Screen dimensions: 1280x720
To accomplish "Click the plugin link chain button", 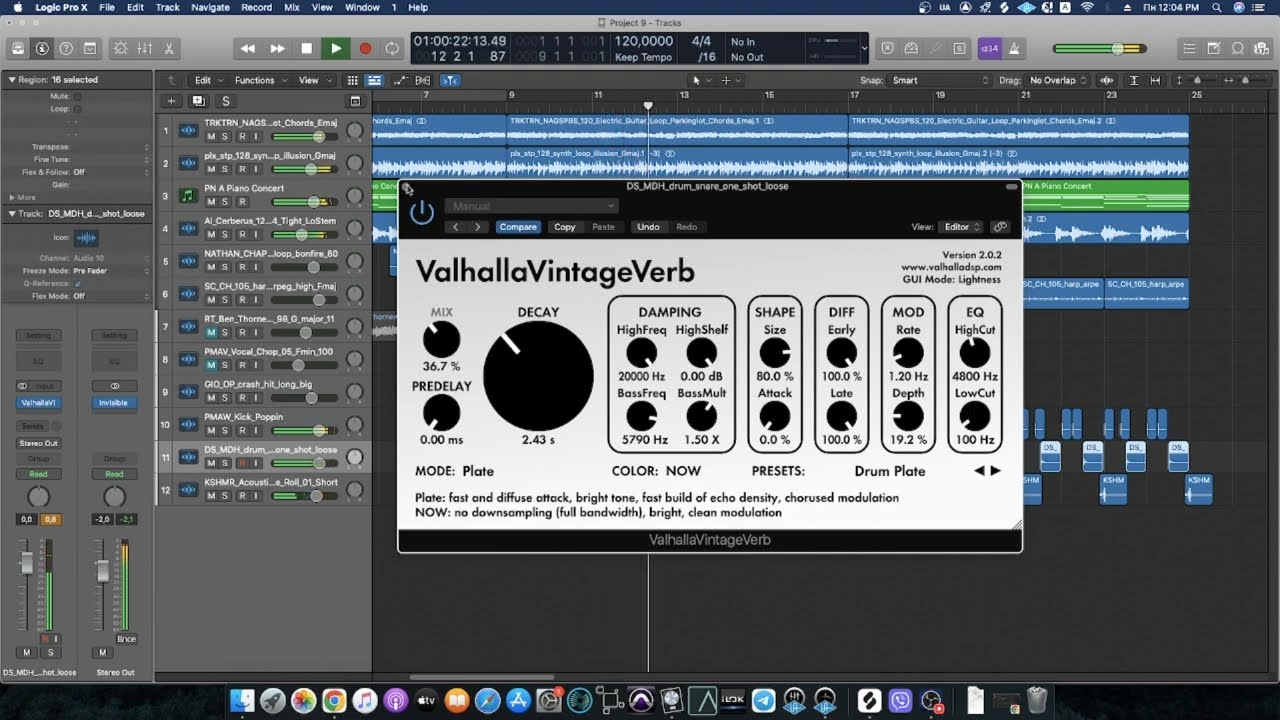I will [1000, 227].
